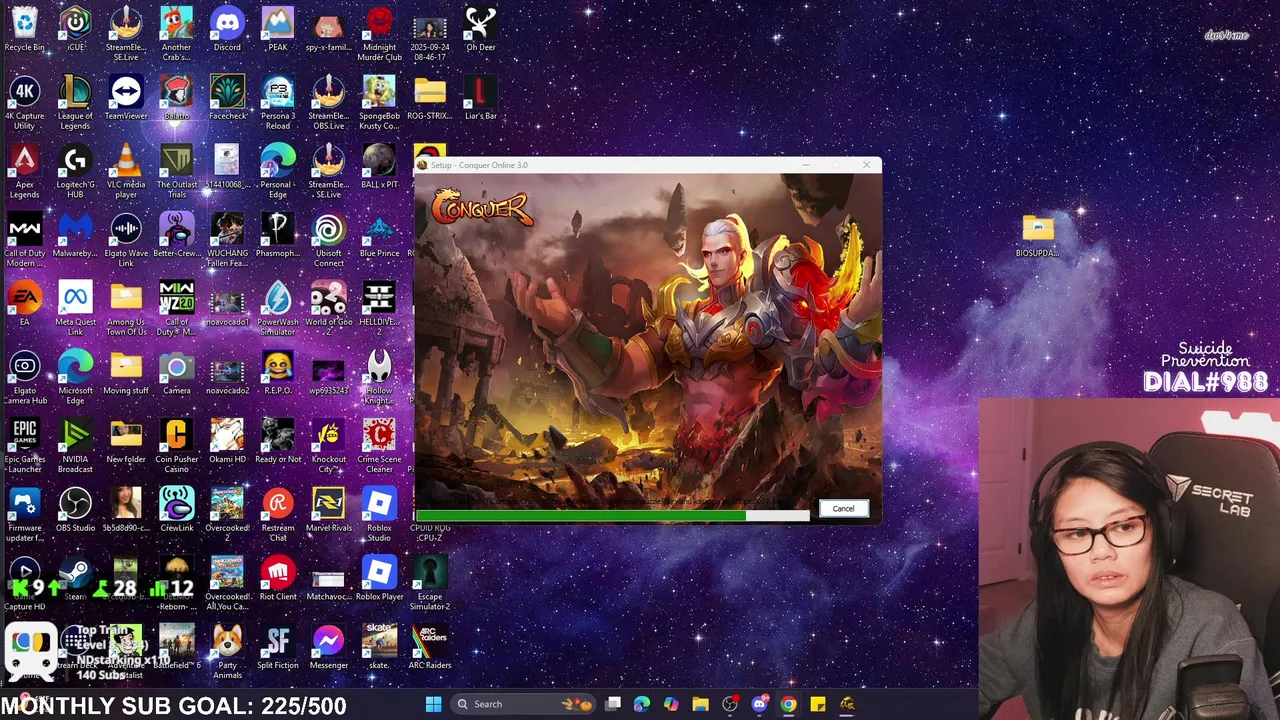Viewport: 1280px width, 720px height.
Task: Select the Elgato Camera Hub icon
Action: 24,377
